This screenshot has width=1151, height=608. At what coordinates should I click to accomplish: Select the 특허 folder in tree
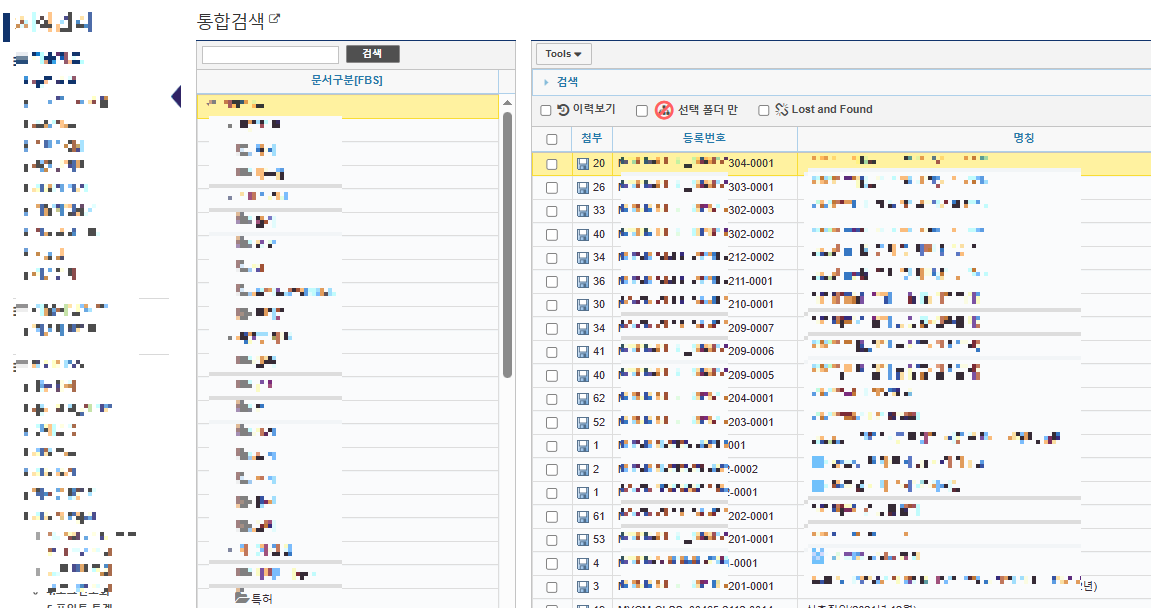(254, 598)
